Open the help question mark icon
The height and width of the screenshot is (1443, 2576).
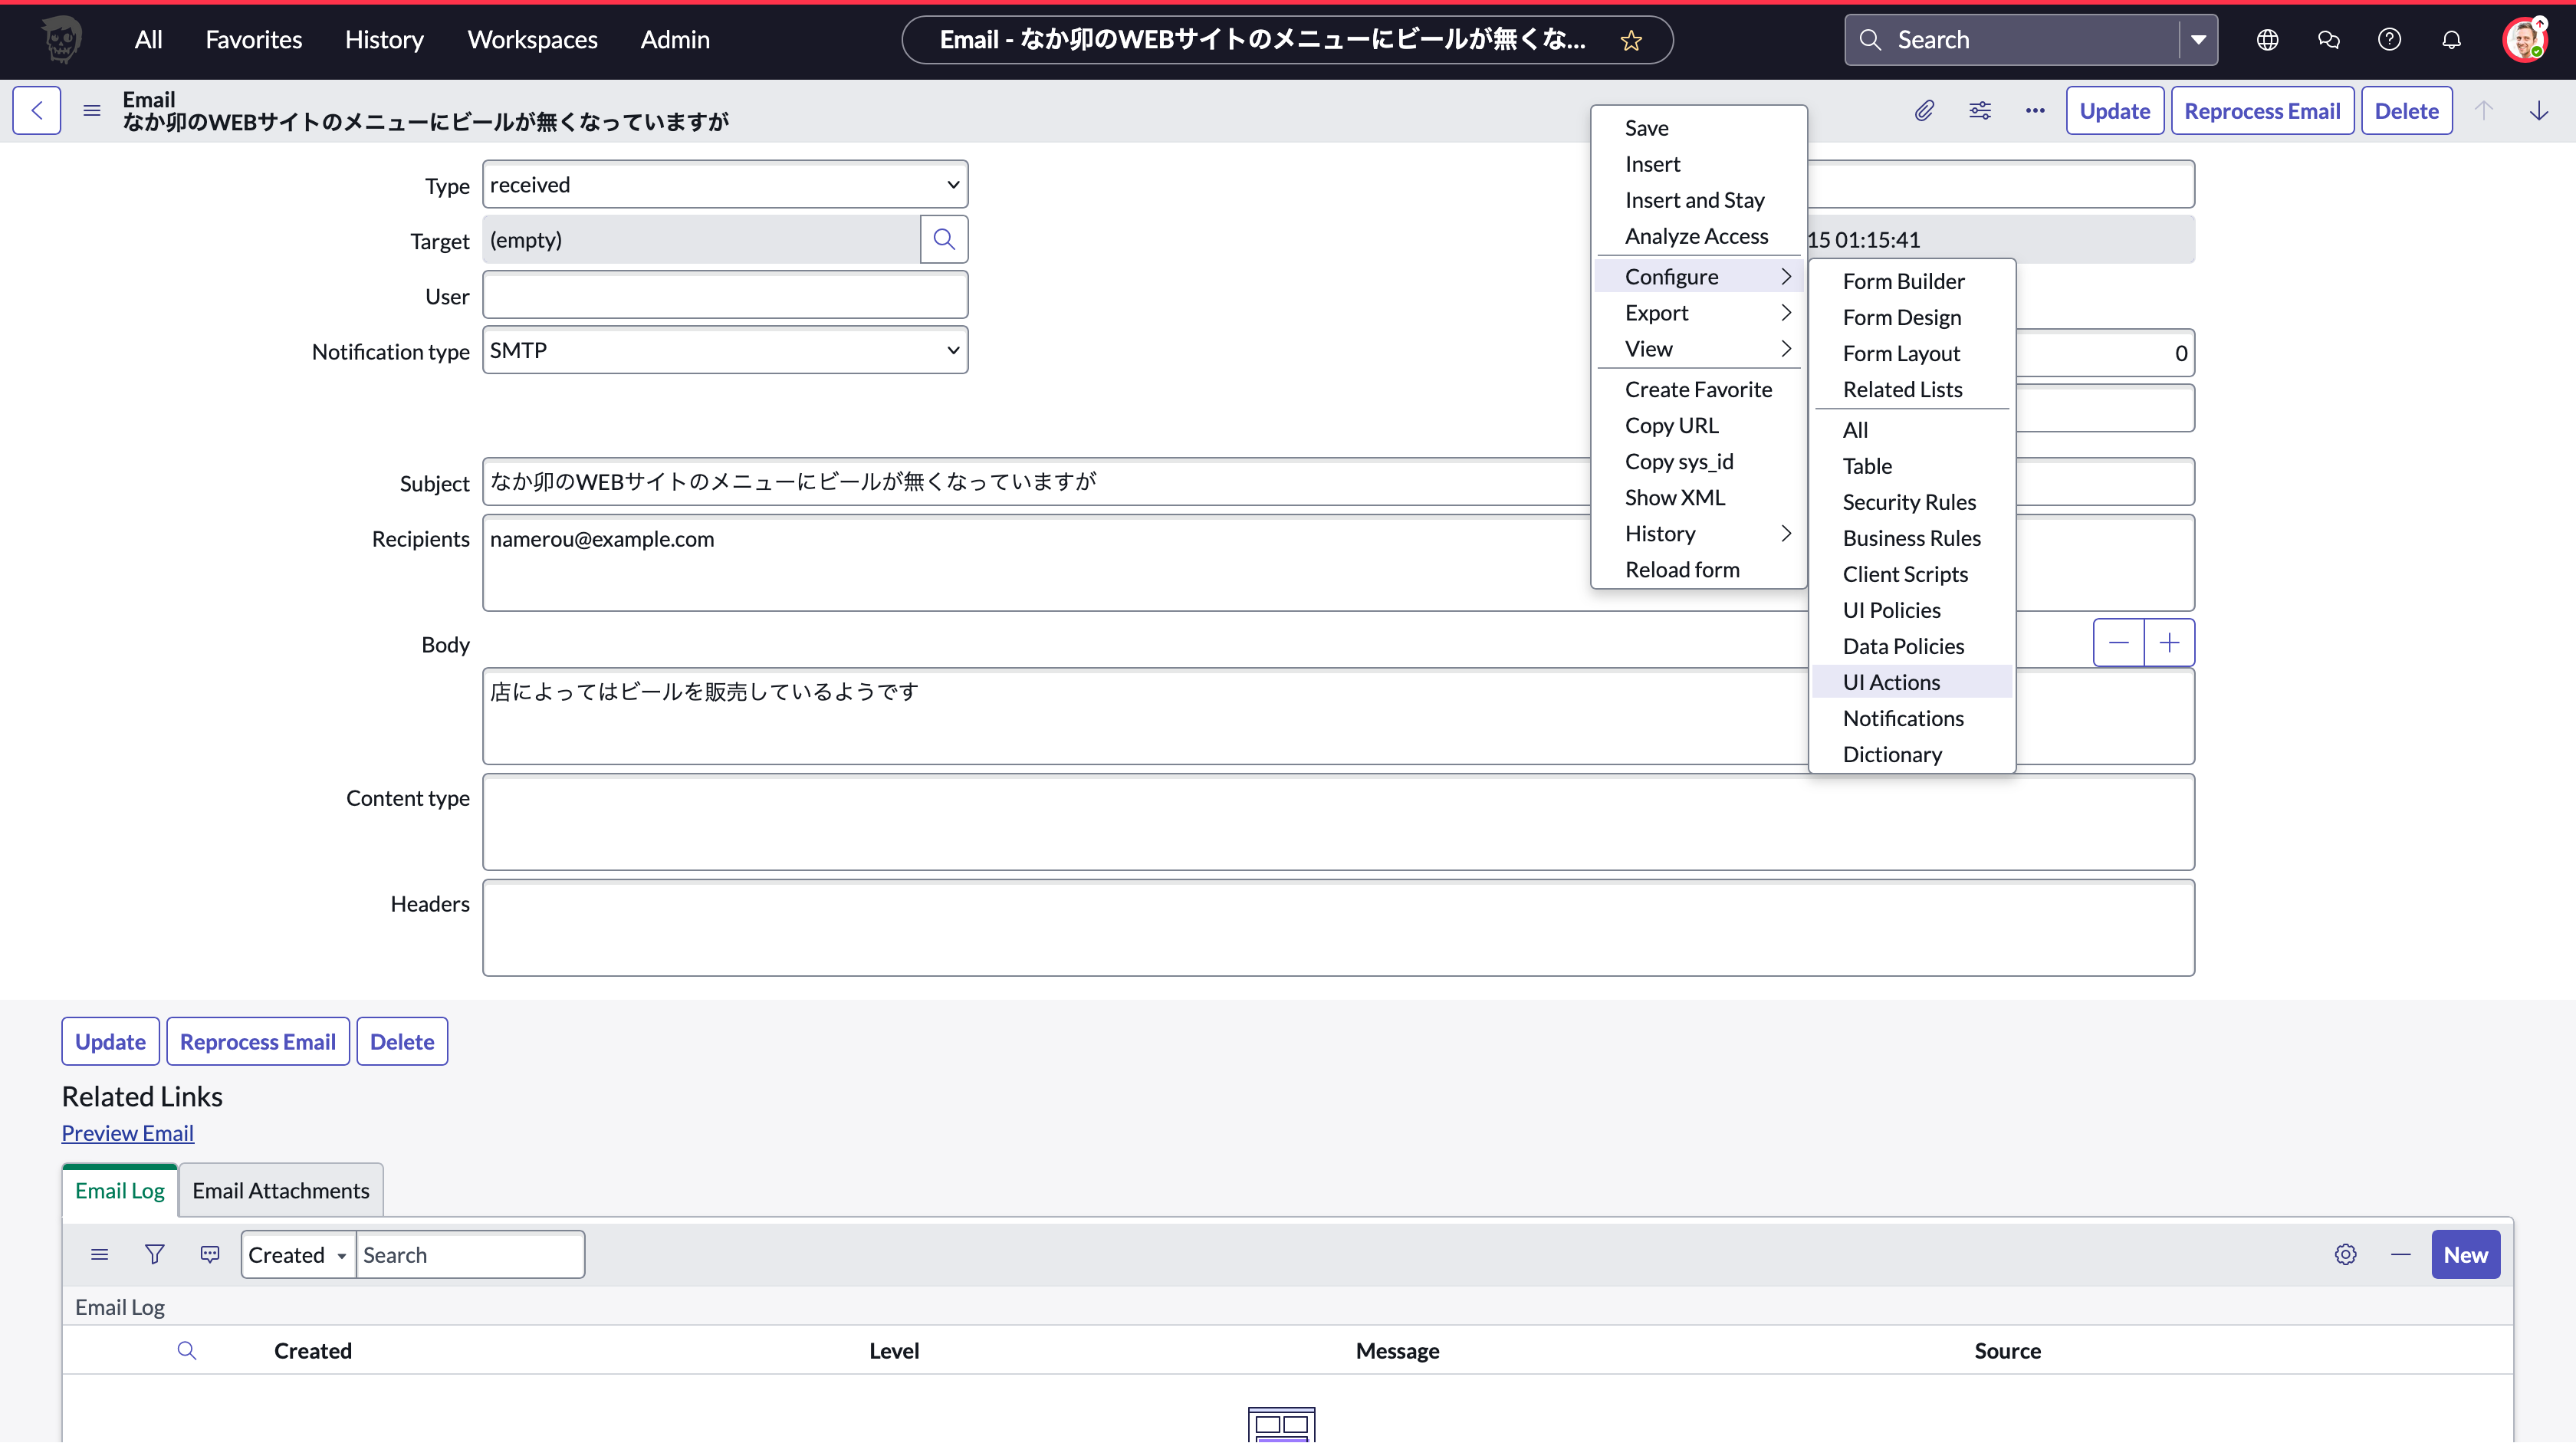[2389, 40]
